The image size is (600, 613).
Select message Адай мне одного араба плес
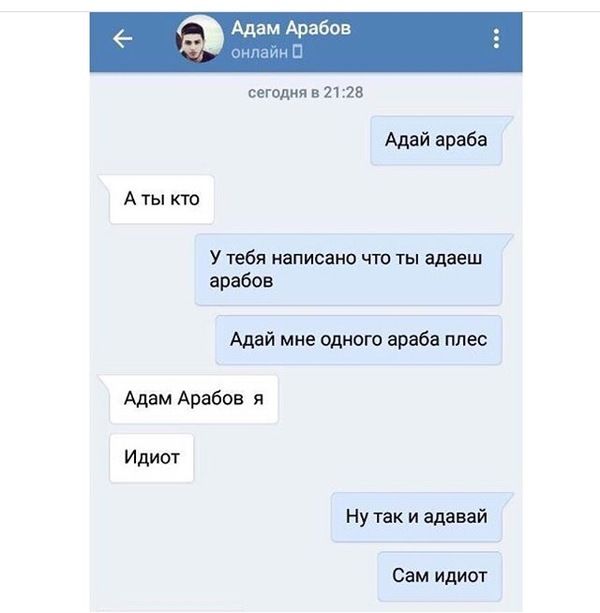pos(358,340)
